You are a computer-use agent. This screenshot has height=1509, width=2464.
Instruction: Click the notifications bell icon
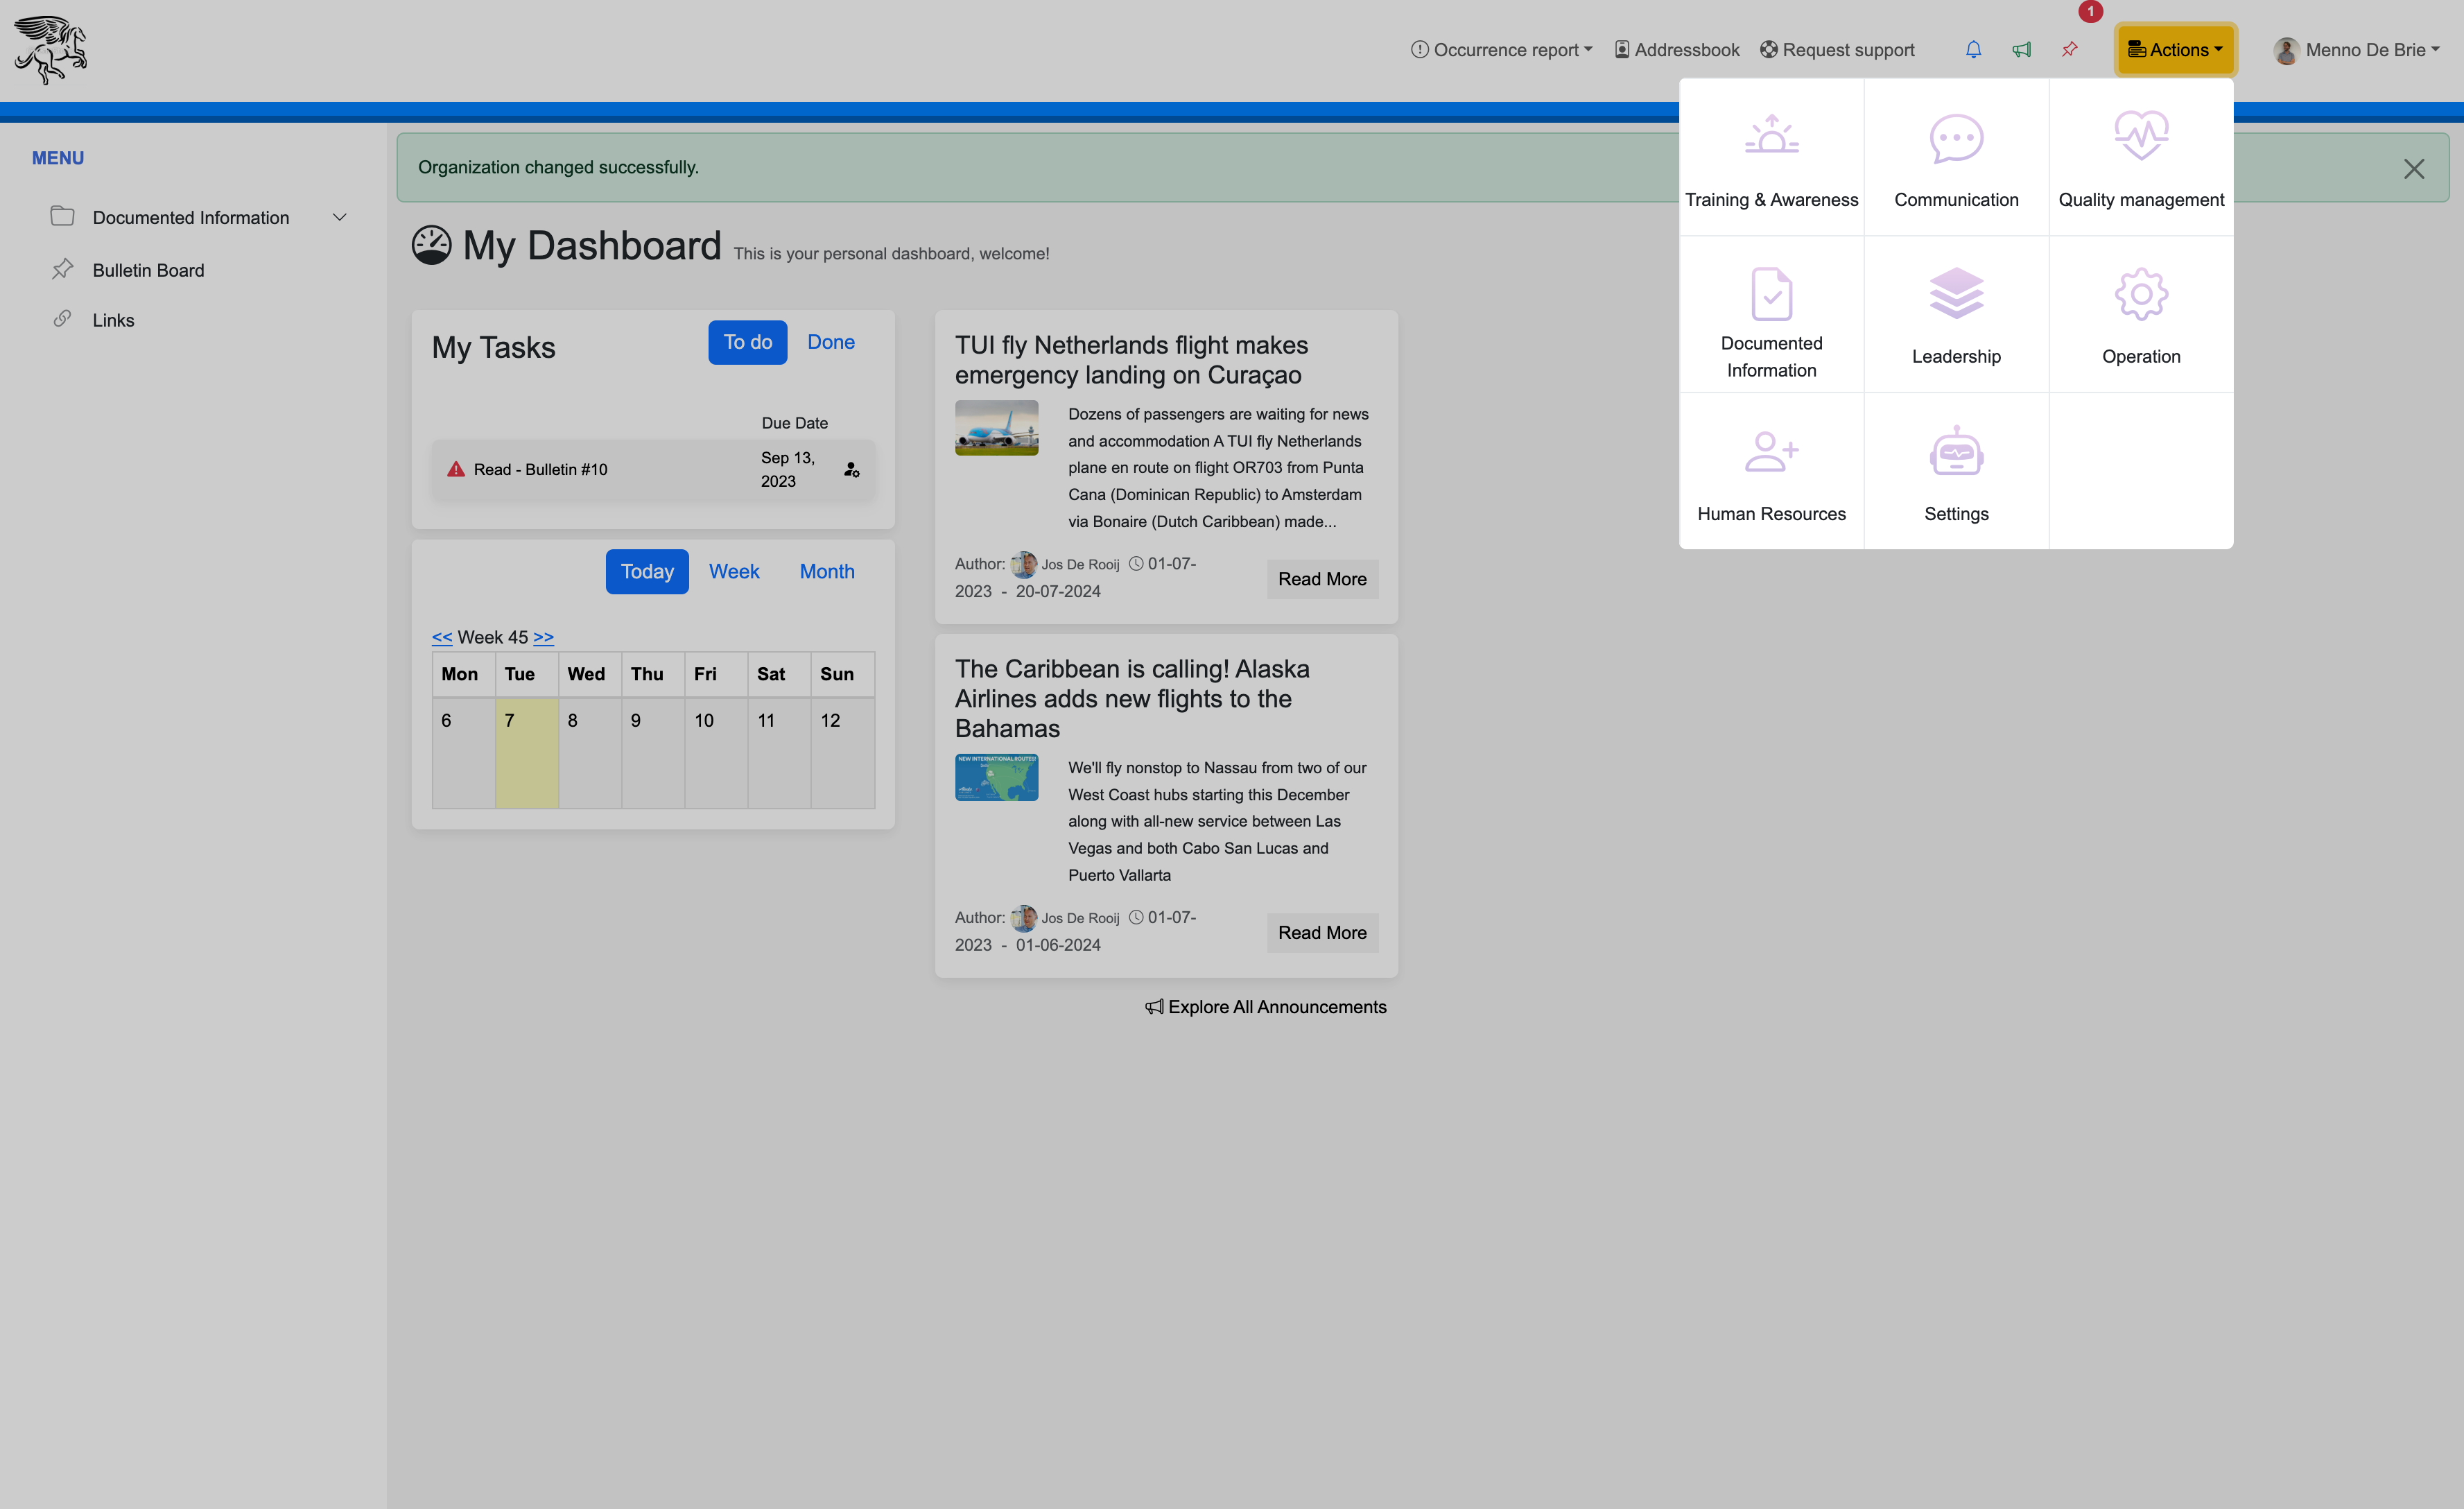pos(1973,50)
